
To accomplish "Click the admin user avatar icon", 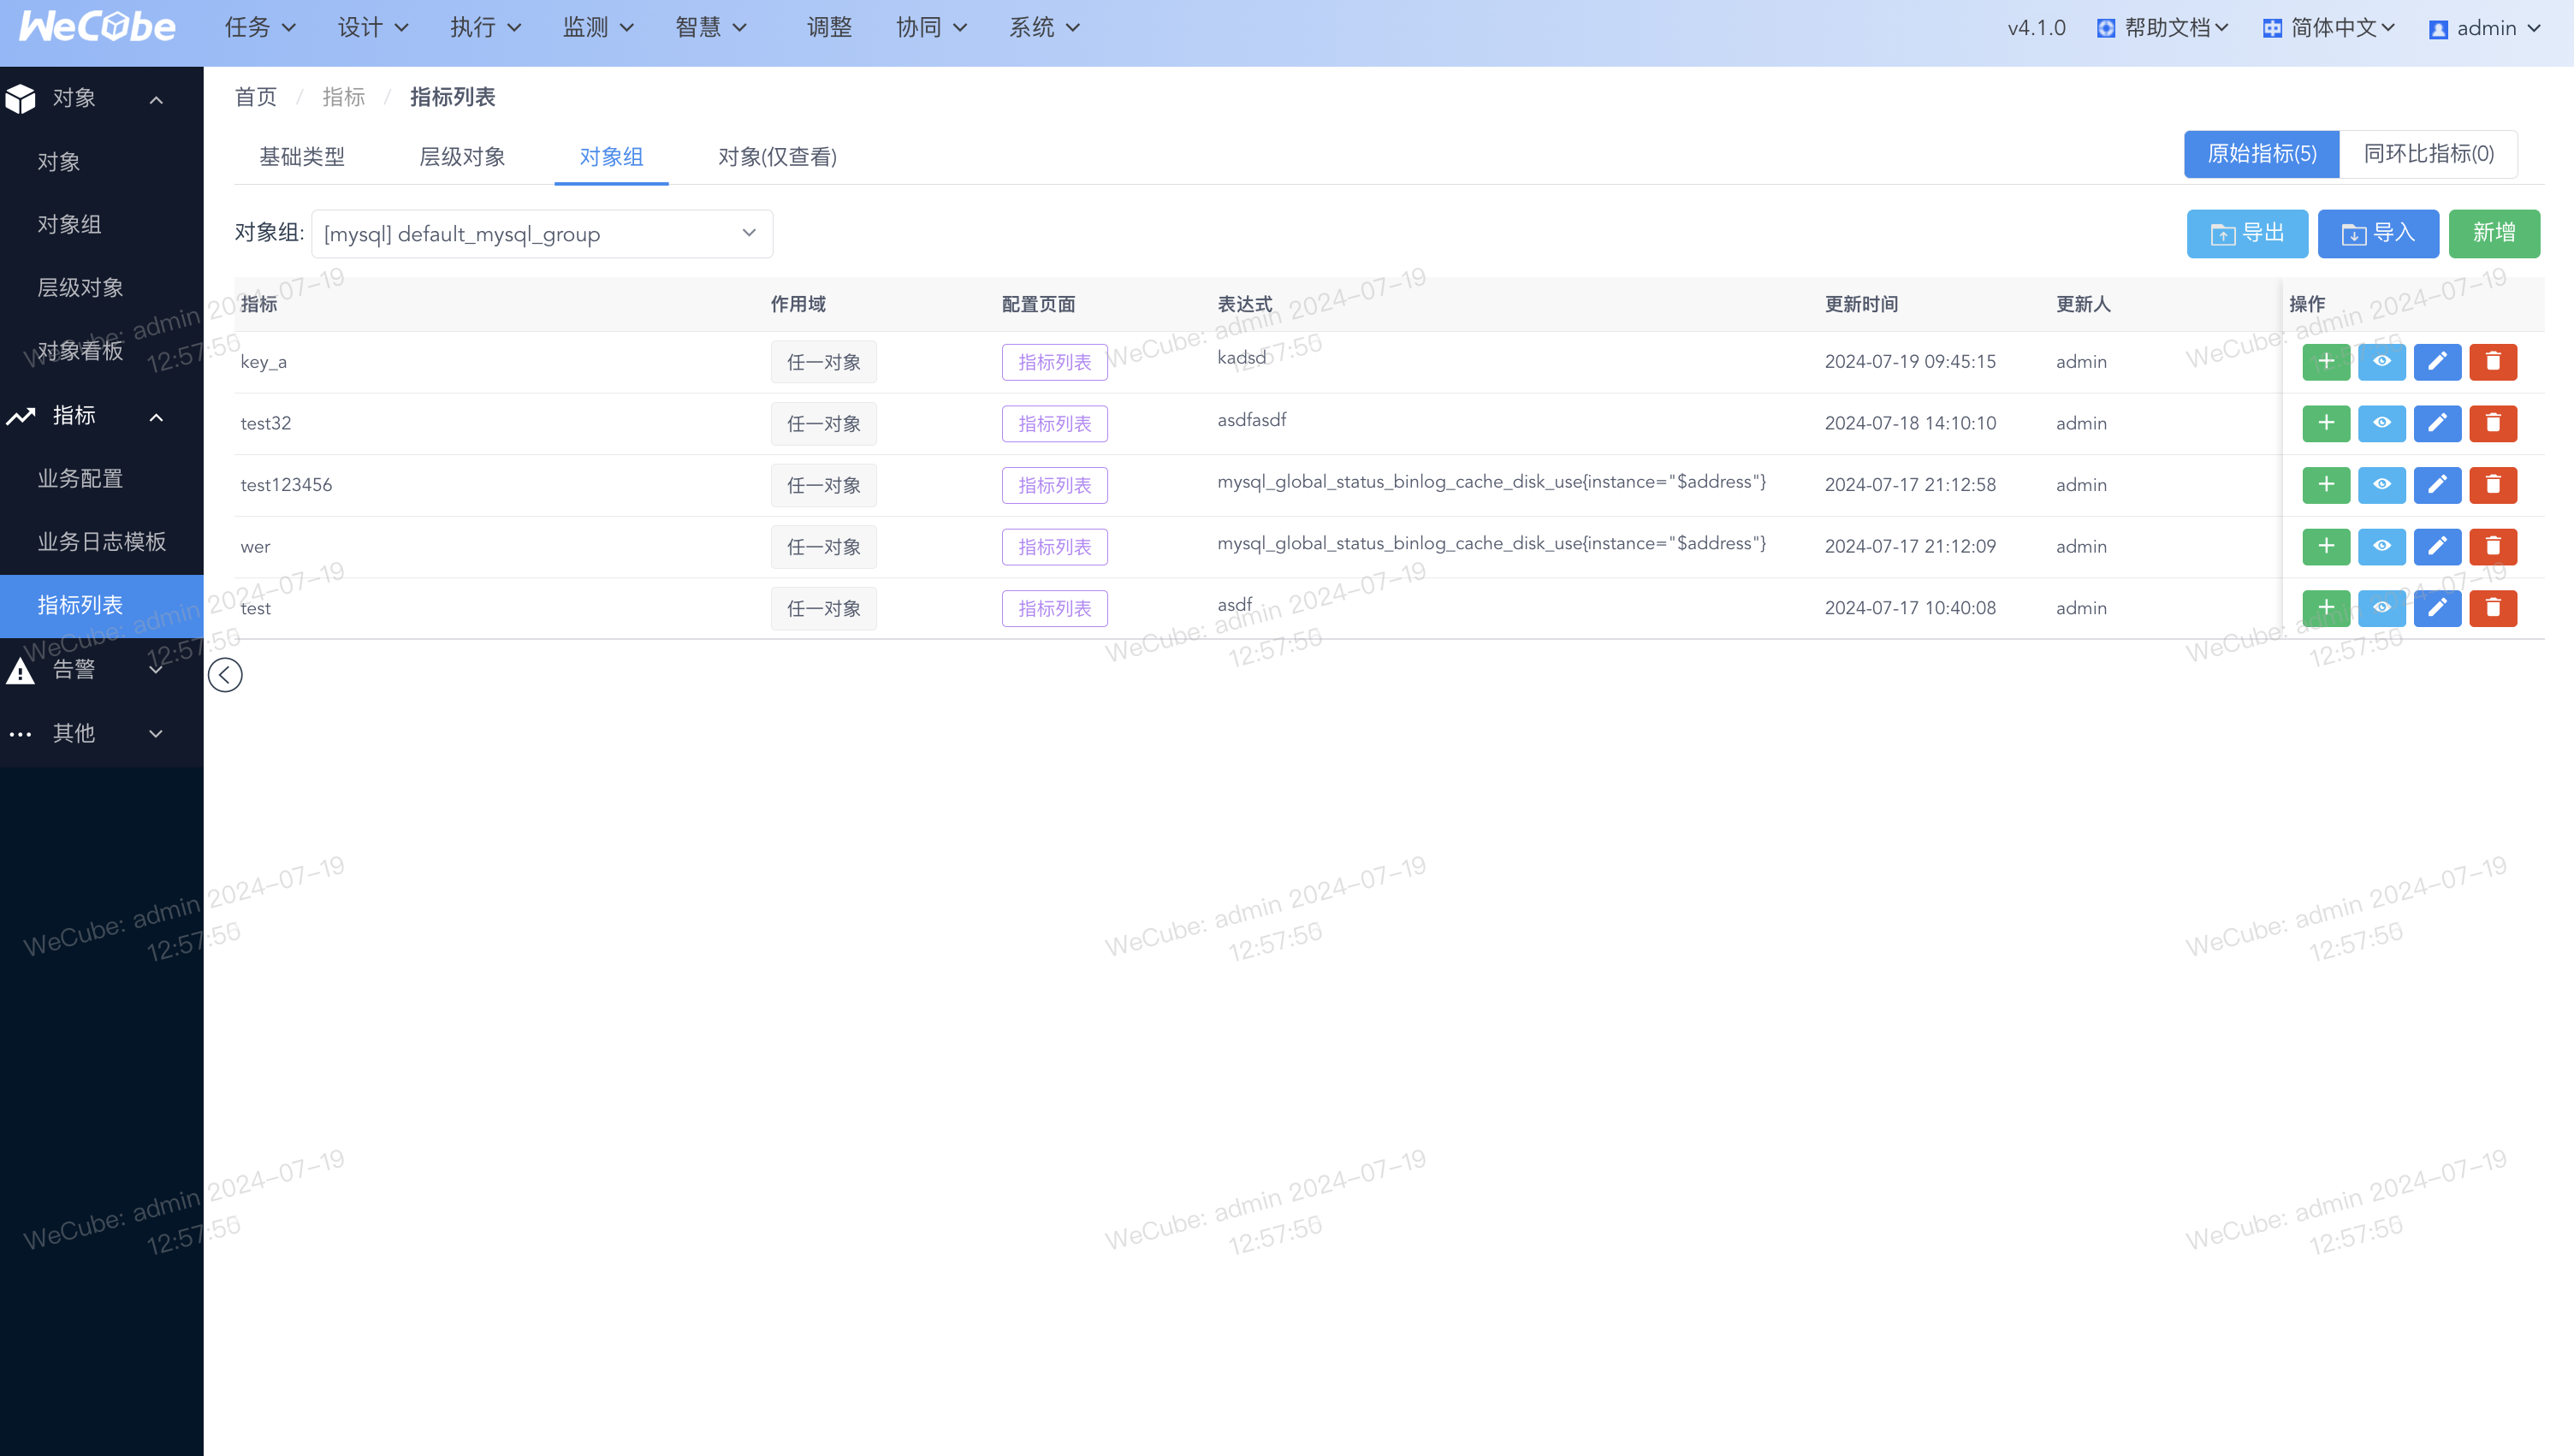I will [2438, 29].
